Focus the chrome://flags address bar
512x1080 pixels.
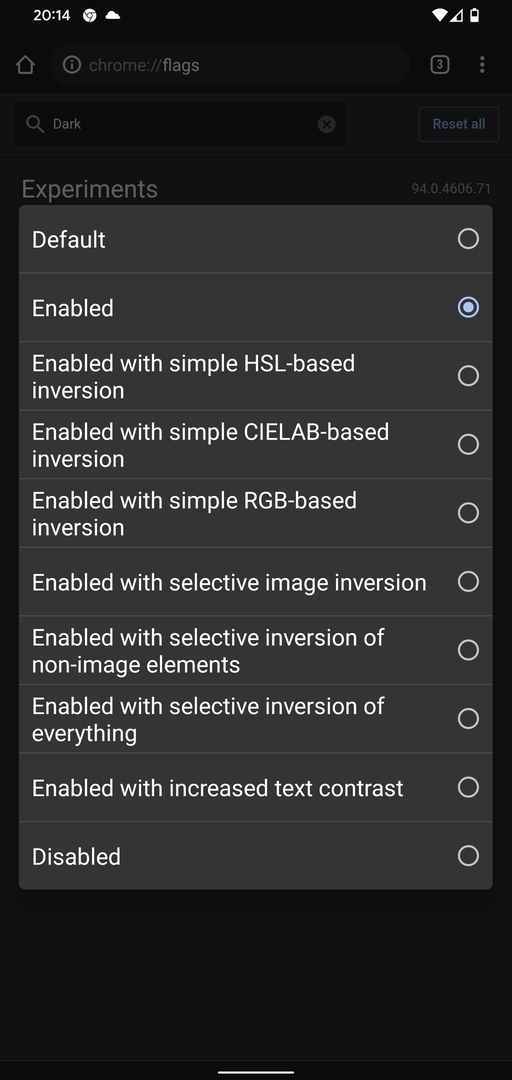coord(230,65)
